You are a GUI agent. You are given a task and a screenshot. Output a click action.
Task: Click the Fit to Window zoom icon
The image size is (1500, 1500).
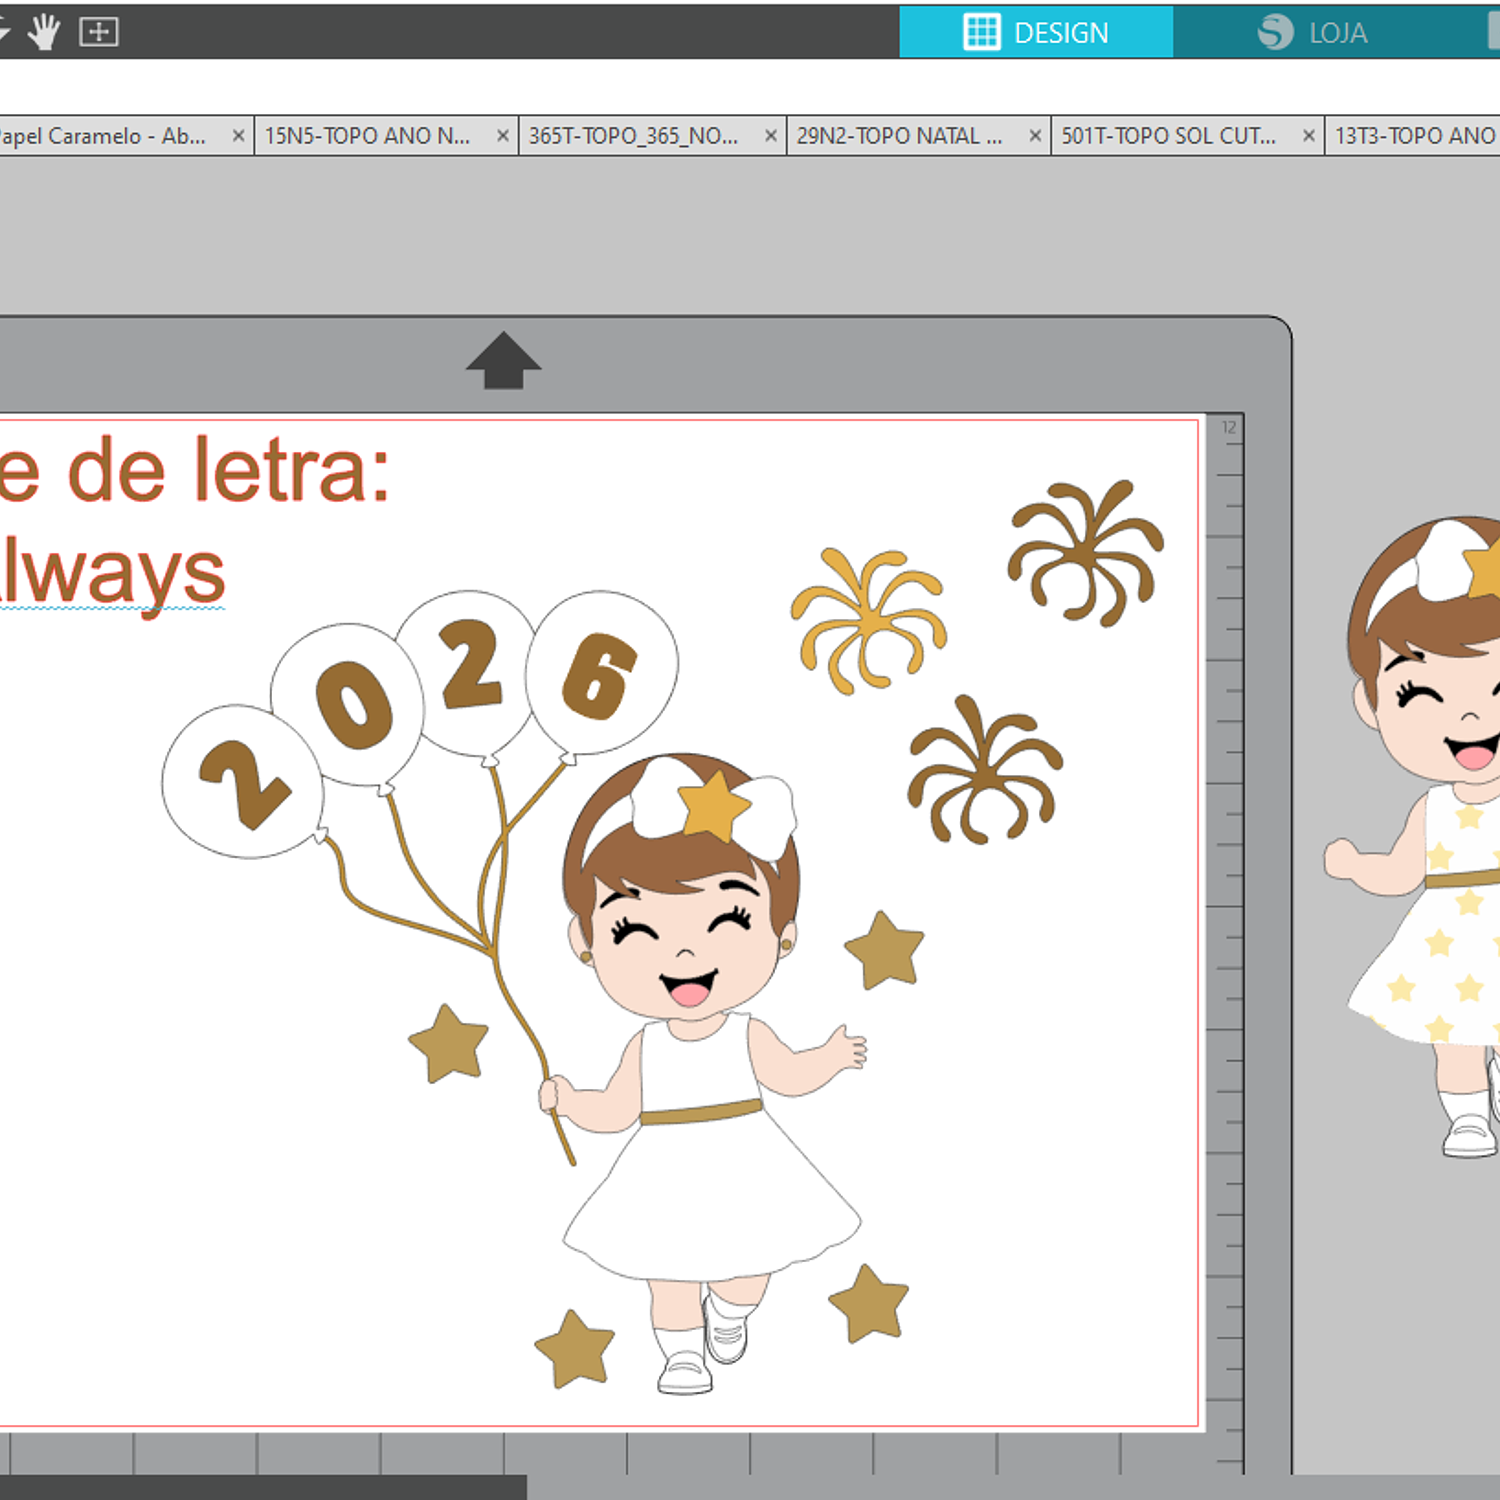99,32
